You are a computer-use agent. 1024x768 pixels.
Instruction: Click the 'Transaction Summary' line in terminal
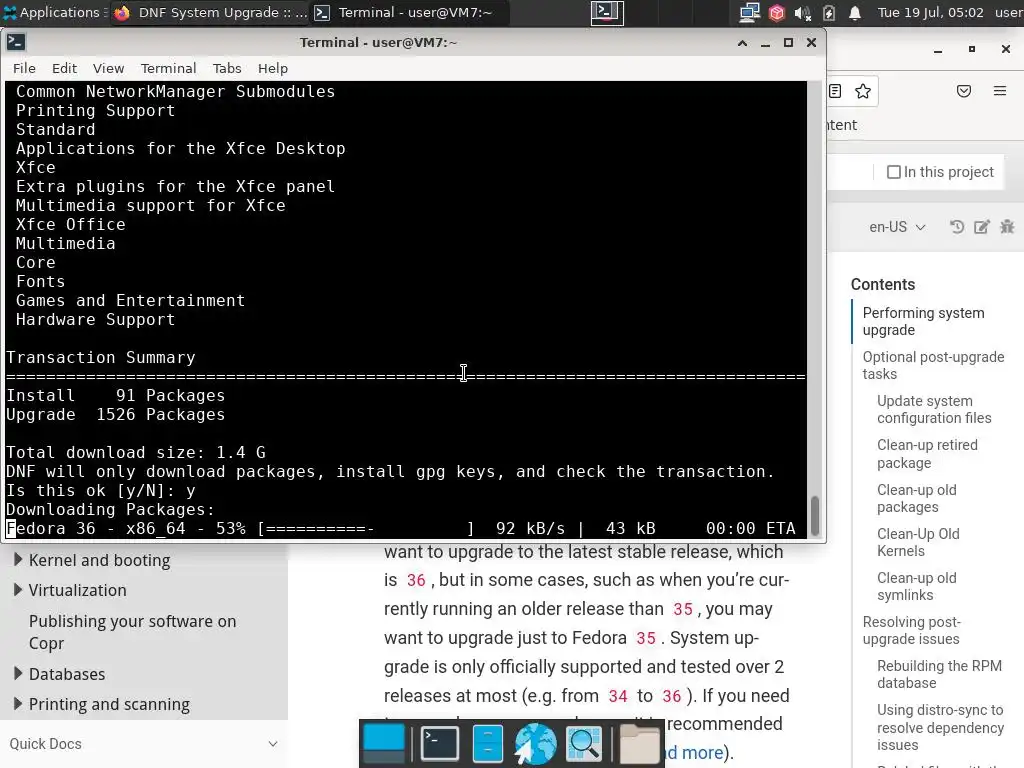[x=101, y=358]
